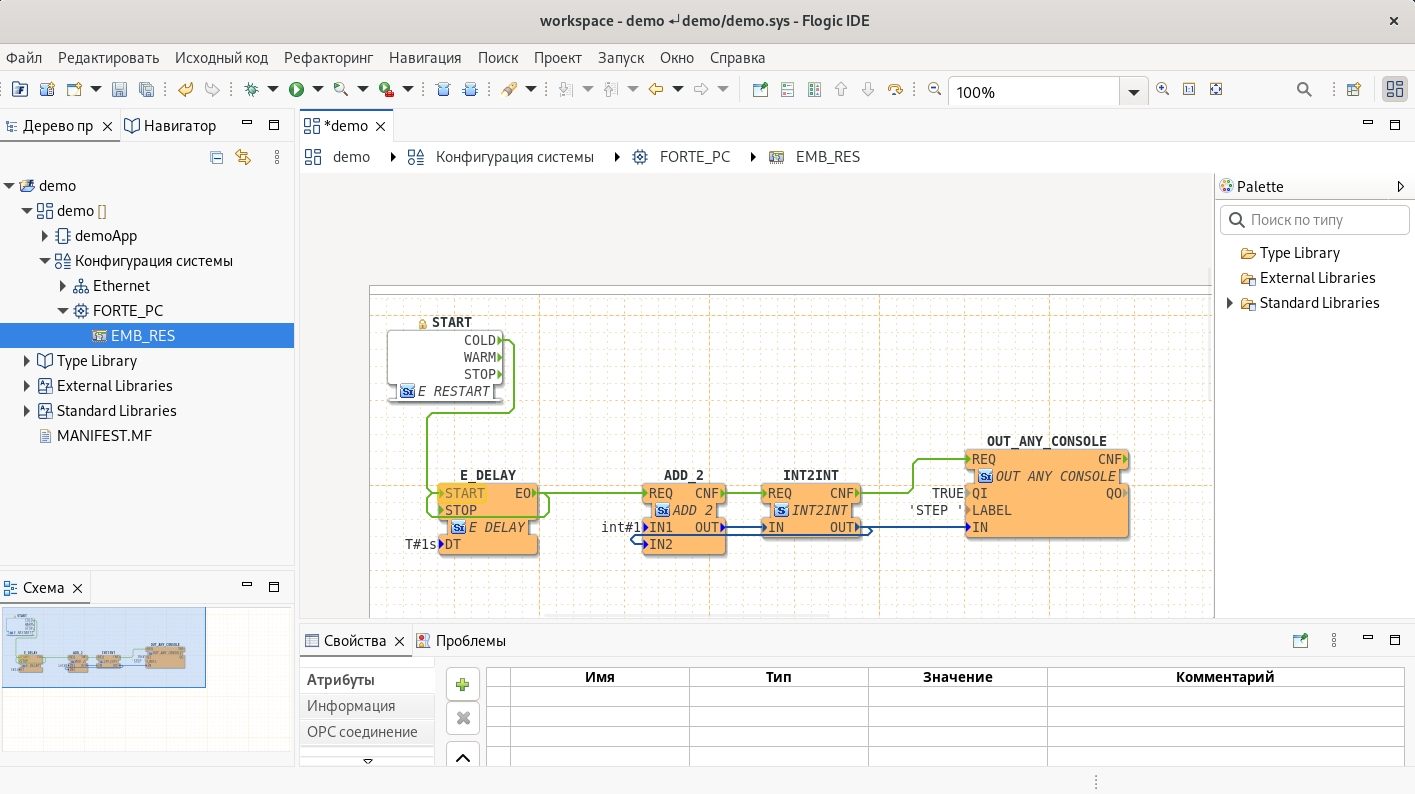Click the Undo arrow toolbar icon

[x=185, y=90]
